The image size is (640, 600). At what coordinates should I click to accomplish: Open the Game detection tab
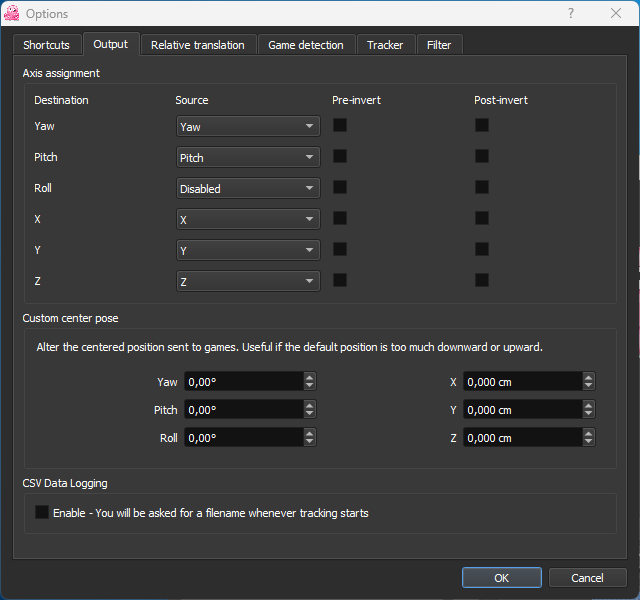point(305,45)
